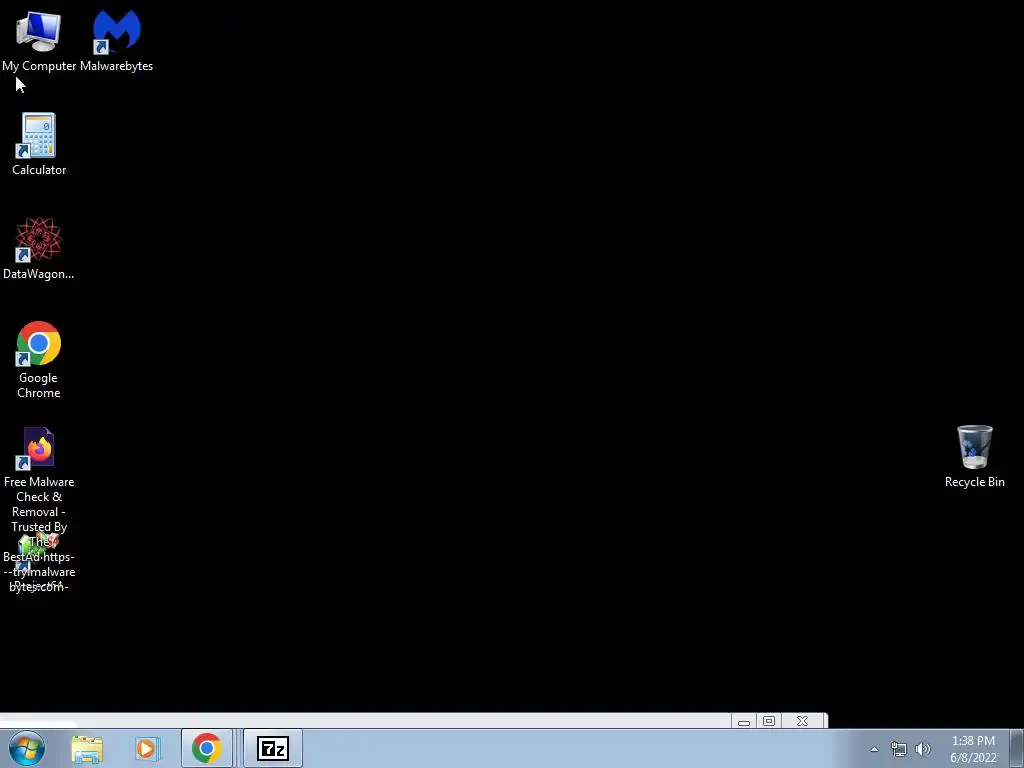Restore the window bar above the taskbar
Image resolution: width=1024 pixels, height=768 pixels.
point(769,721)
